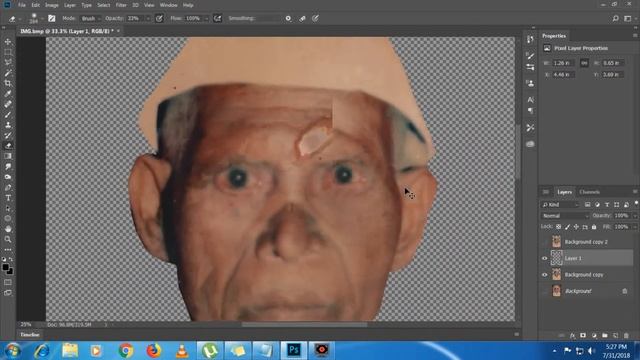This screenshot has width=640, height=360.
Task: Select the Properties panel tab
Action: point(554,36)
